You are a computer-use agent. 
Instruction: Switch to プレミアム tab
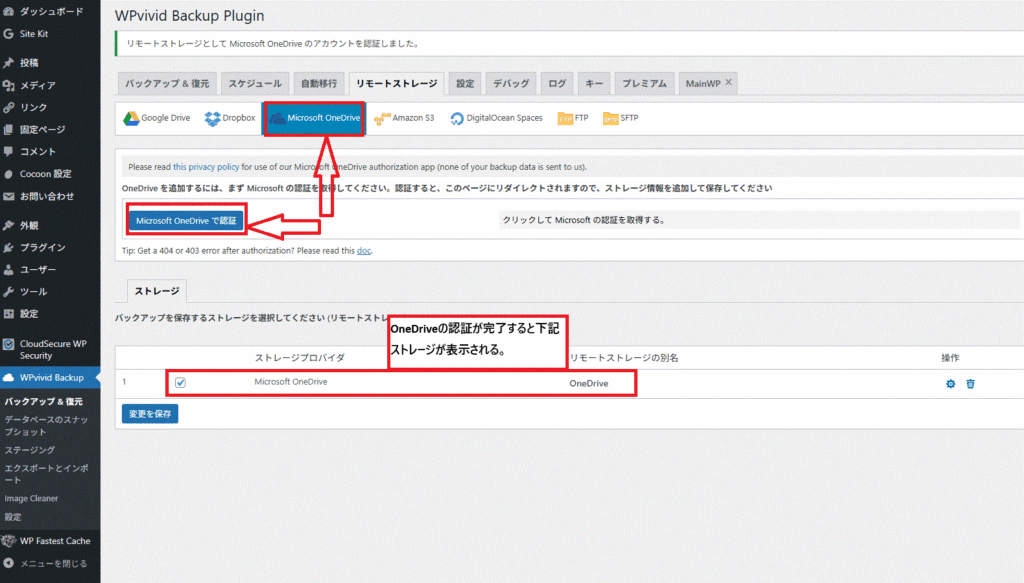tap(644, 84)
